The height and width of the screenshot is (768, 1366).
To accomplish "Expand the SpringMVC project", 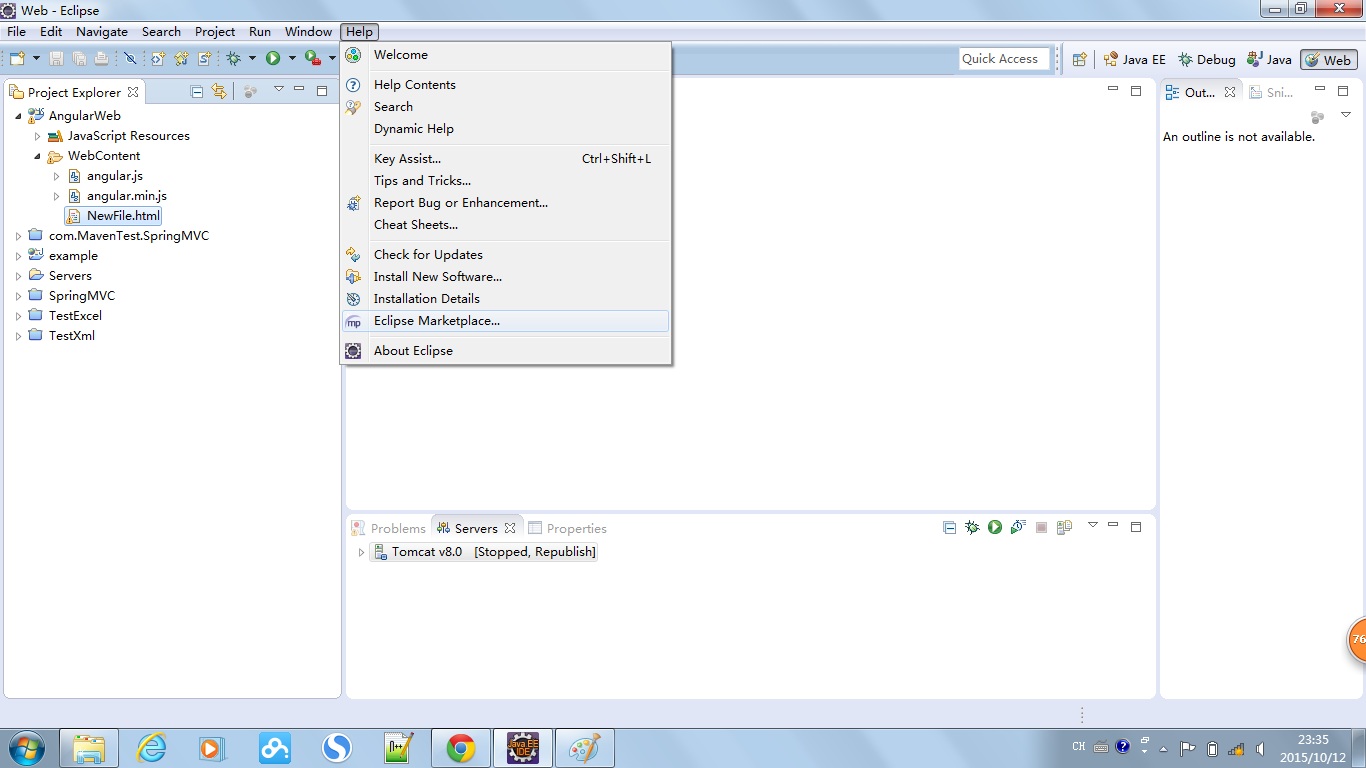I will (19, 296).
